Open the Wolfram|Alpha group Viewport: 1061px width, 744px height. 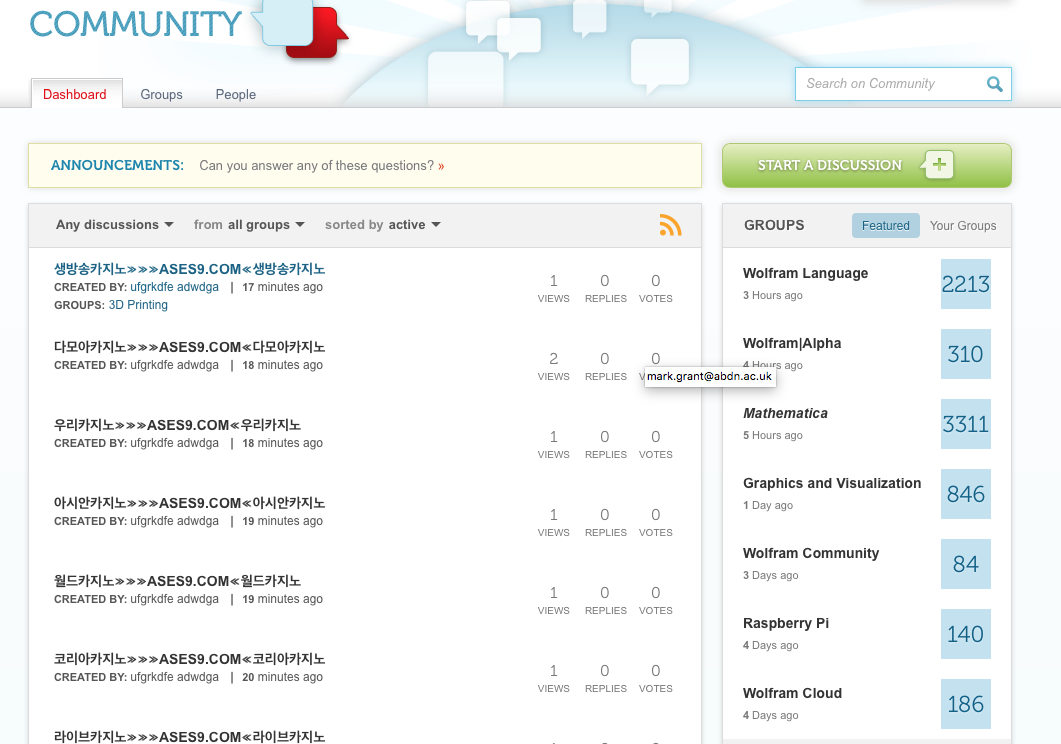point(792,343)
